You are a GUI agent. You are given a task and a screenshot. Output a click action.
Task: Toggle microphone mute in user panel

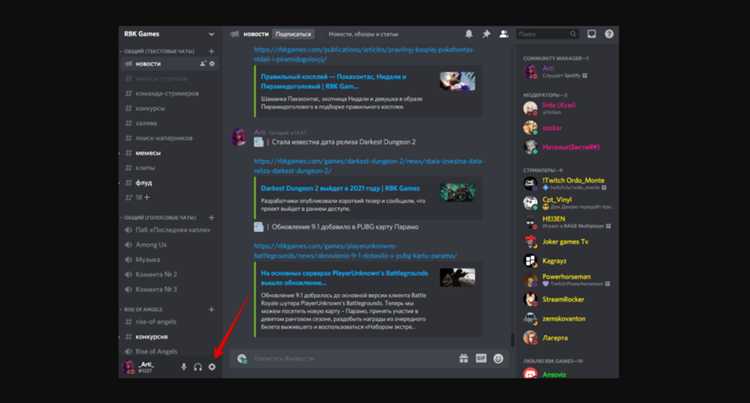pos(184,367)
